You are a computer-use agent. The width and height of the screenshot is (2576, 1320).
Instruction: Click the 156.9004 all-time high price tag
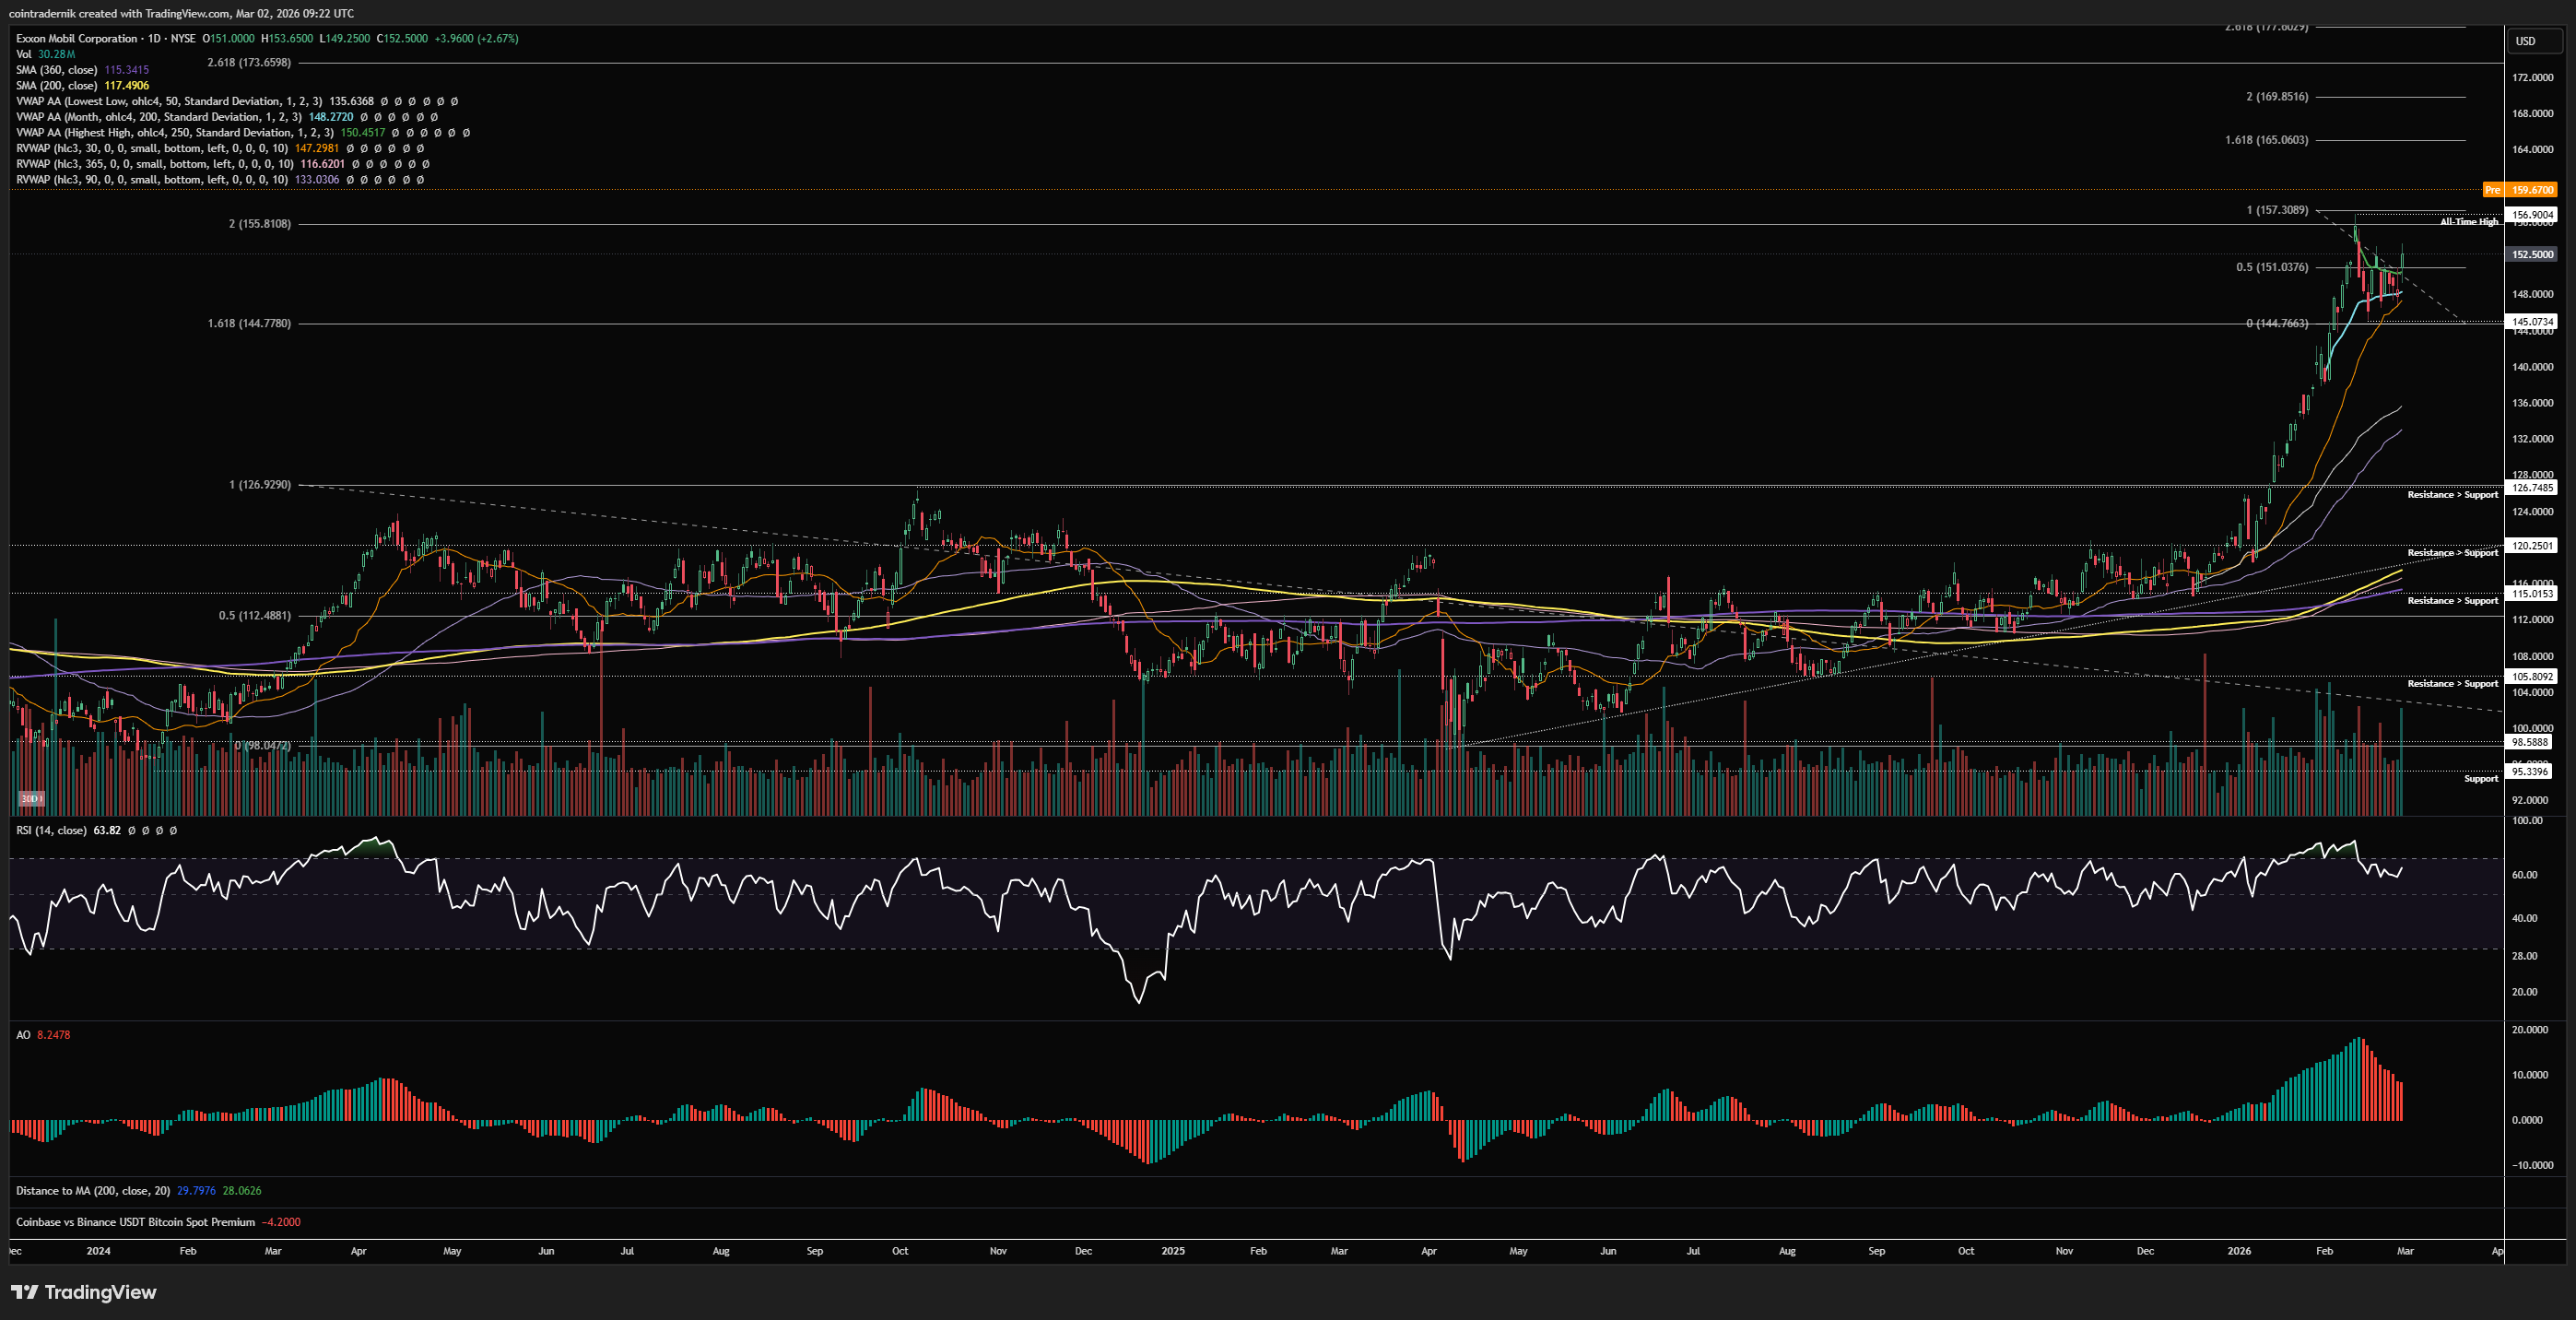(x=2532, y=215)
